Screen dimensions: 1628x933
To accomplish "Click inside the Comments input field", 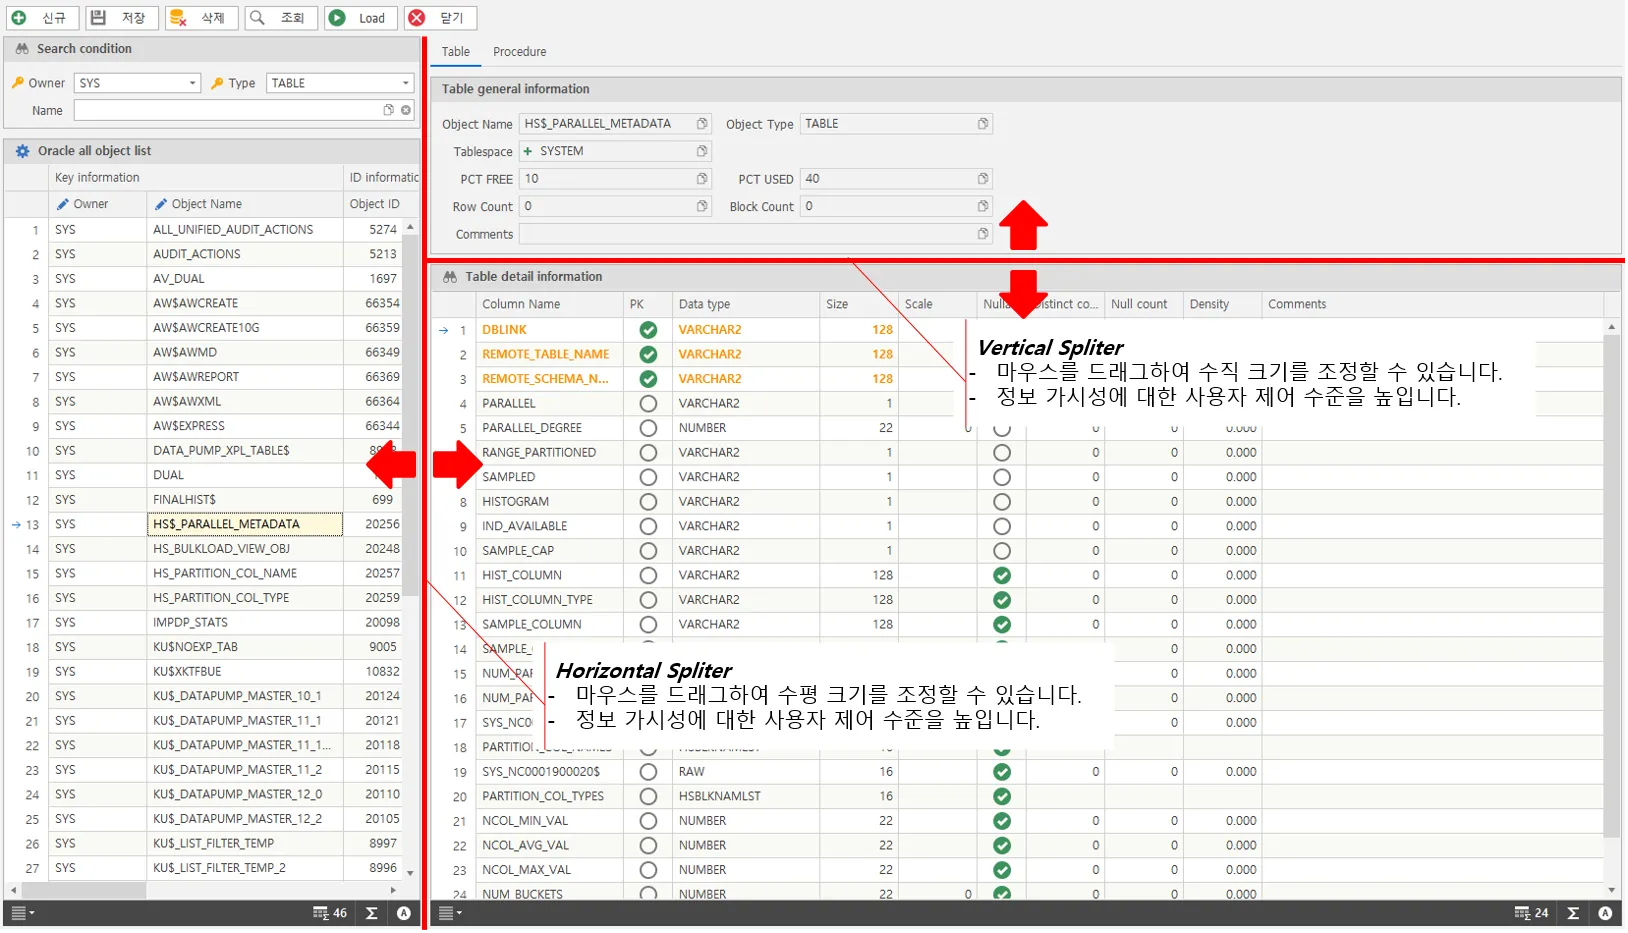I will (x=750, y=233).
